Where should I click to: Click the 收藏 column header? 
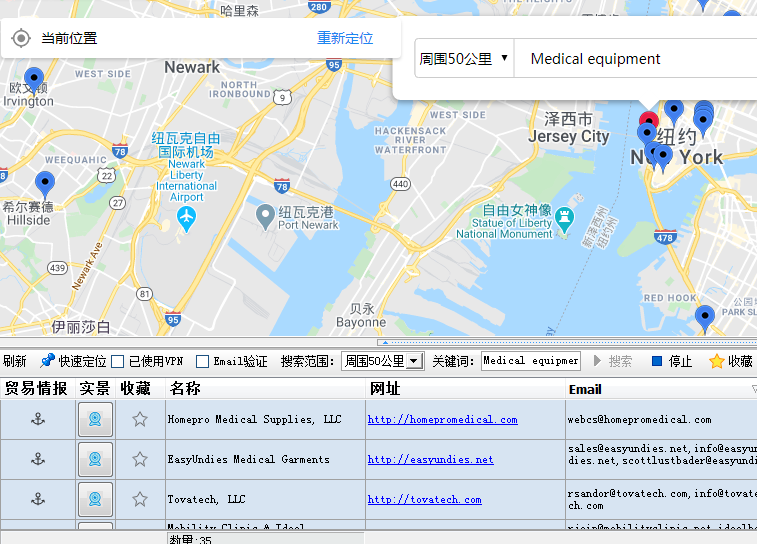point(140,389)
